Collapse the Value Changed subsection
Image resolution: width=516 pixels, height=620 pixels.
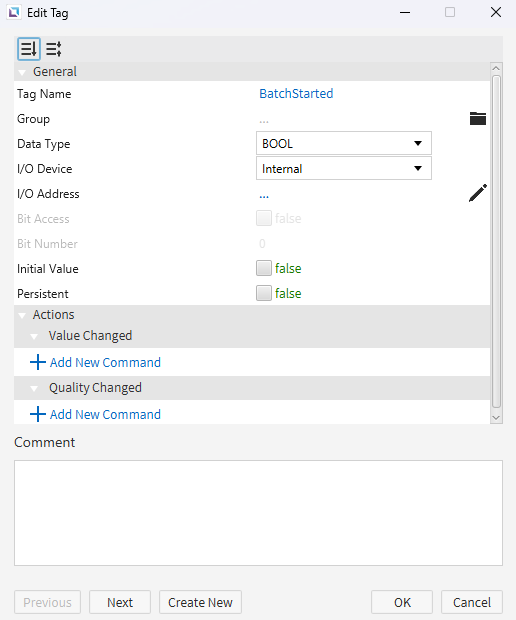click(x=34, y=336)
